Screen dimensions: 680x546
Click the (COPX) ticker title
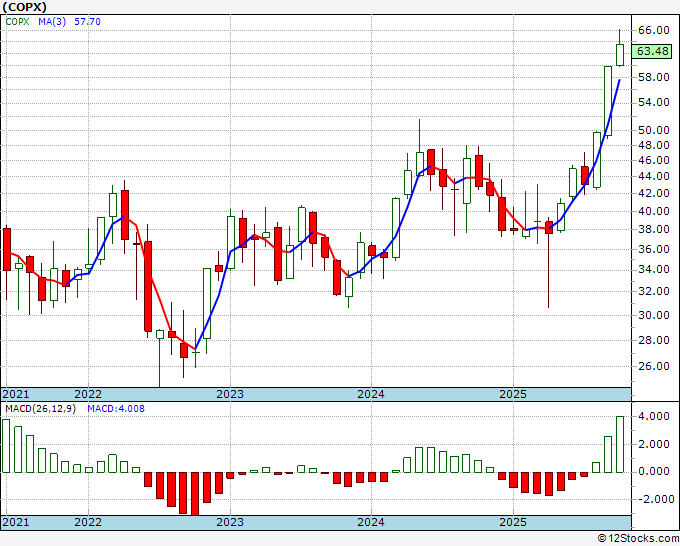point(25,6)
